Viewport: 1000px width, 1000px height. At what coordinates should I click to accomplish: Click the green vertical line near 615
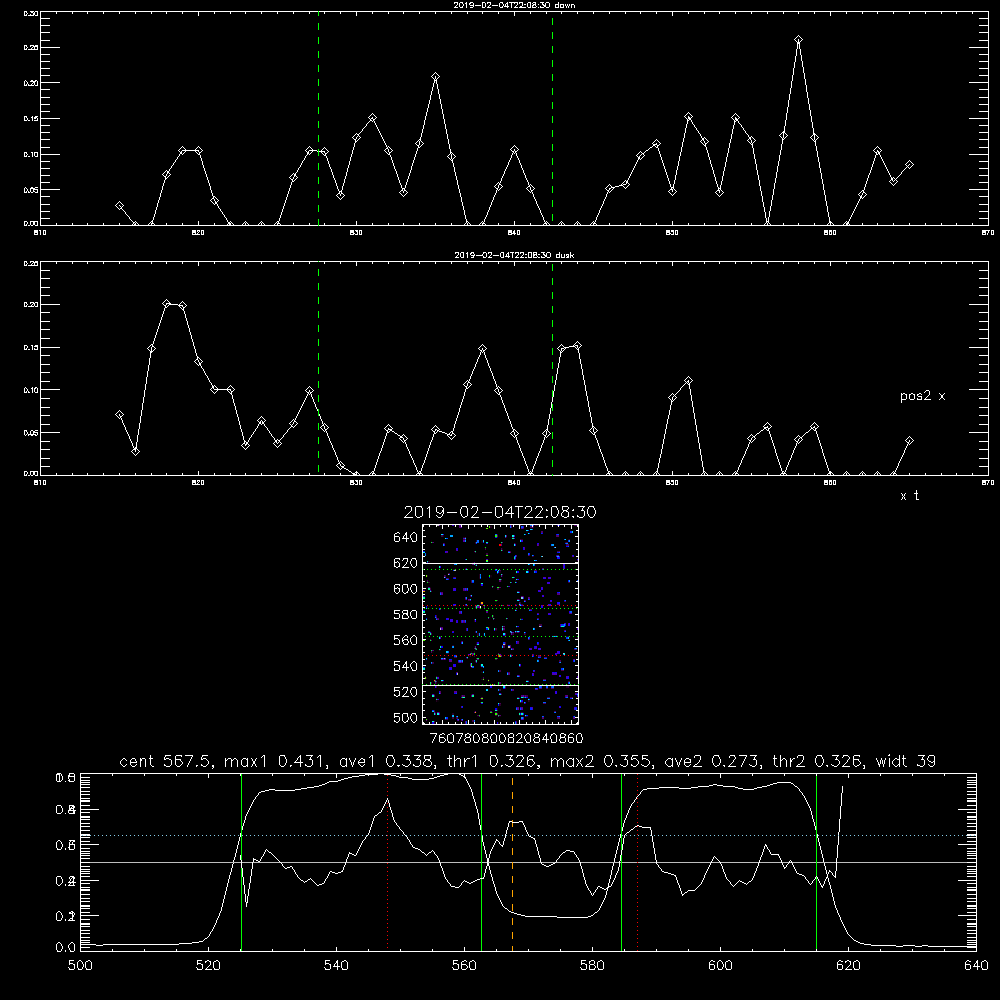coord(816,862)
